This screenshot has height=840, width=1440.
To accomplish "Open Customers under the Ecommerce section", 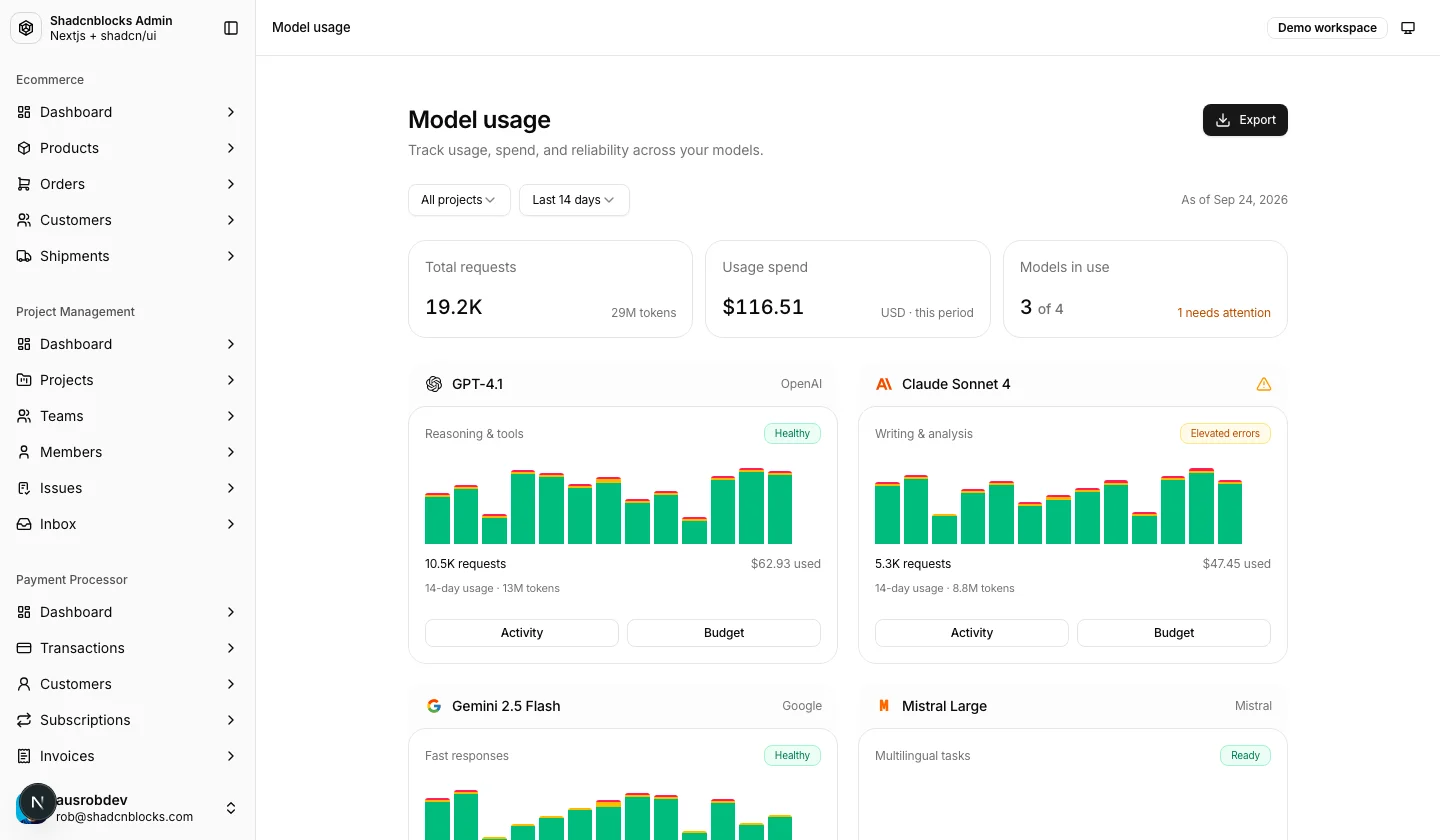I will 127,220.
